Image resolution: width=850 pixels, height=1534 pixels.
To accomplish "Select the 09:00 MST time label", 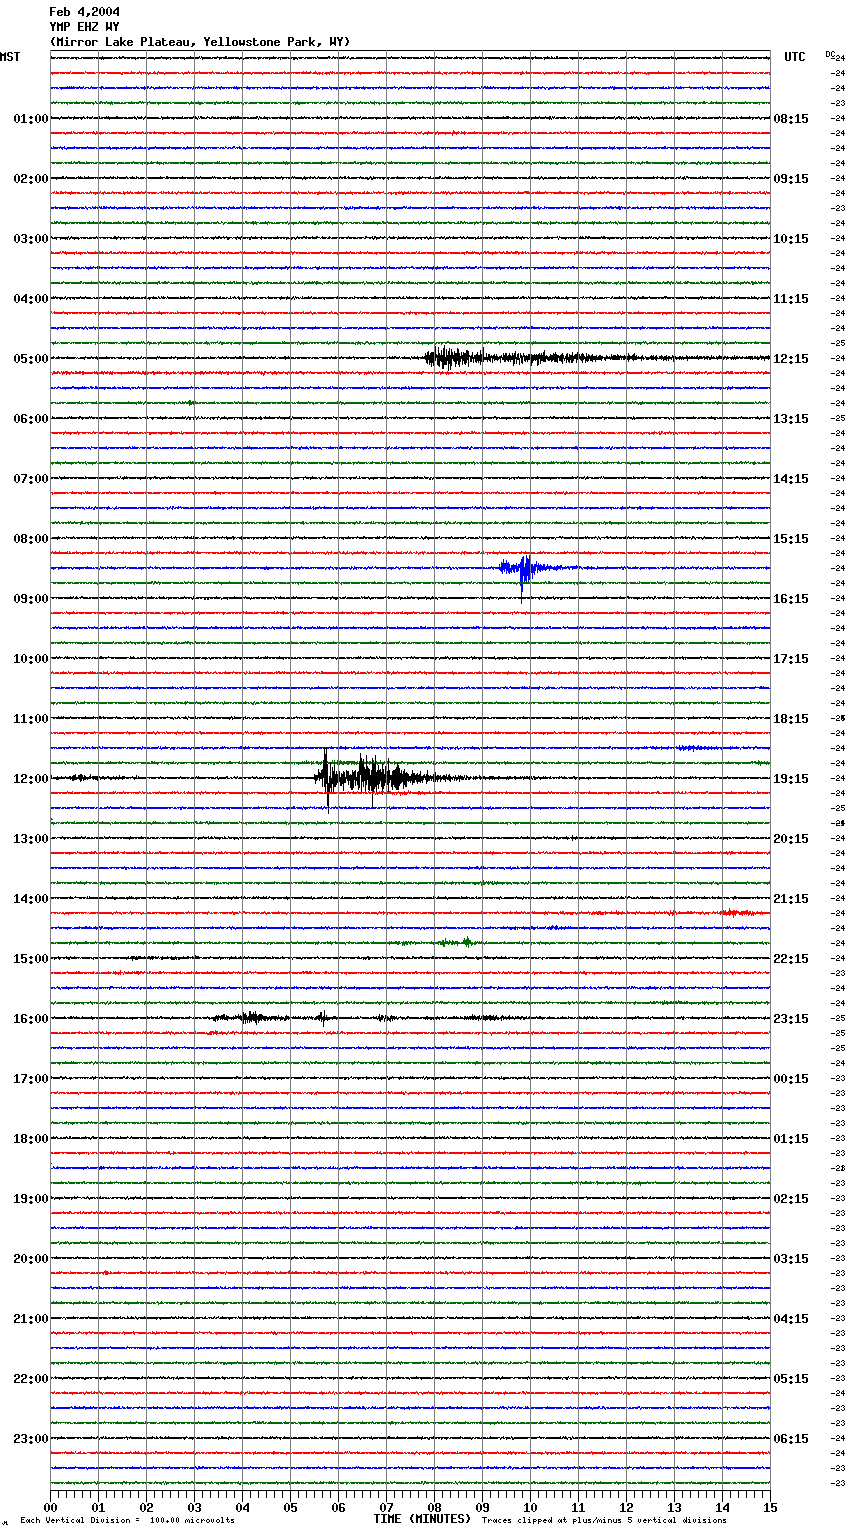I will point(31,599).
